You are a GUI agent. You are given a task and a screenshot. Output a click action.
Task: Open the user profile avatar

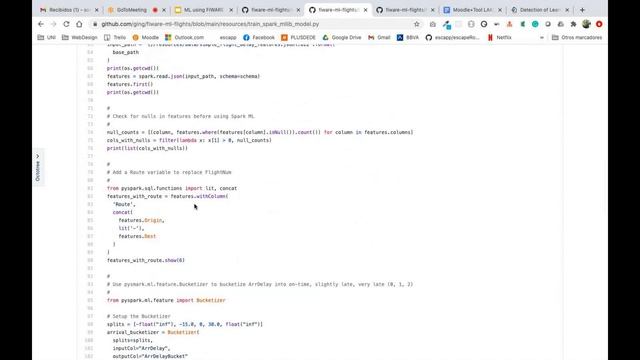pos(586,24)
